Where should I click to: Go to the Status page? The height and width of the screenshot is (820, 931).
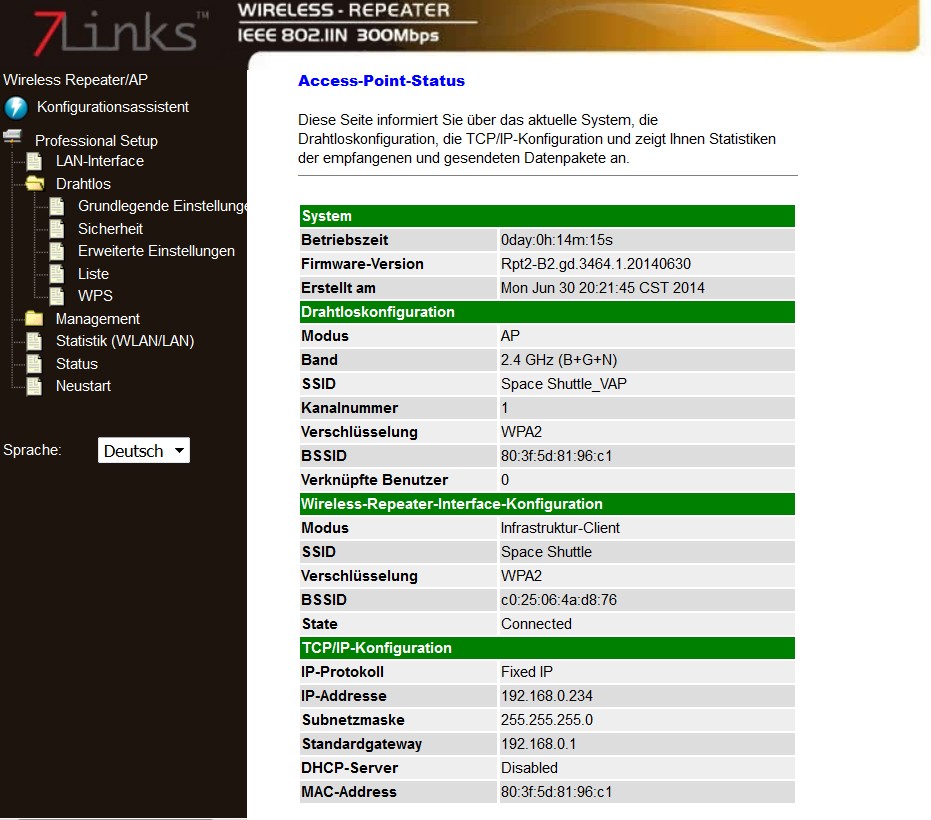pos(76,364)
